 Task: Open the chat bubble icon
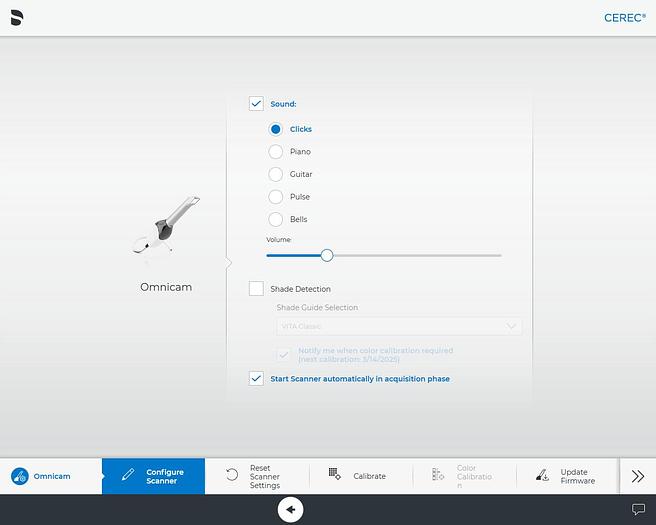click(638, 510)
